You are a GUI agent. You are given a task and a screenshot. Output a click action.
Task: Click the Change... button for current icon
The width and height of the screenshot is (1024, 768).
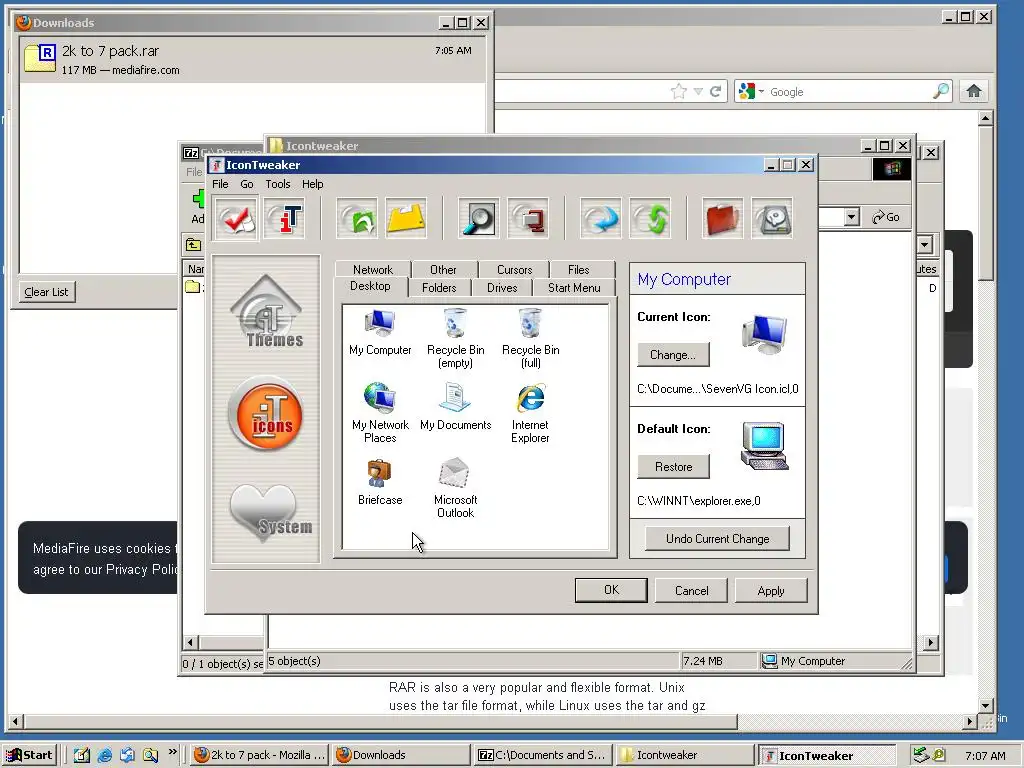tap(673, 355)
